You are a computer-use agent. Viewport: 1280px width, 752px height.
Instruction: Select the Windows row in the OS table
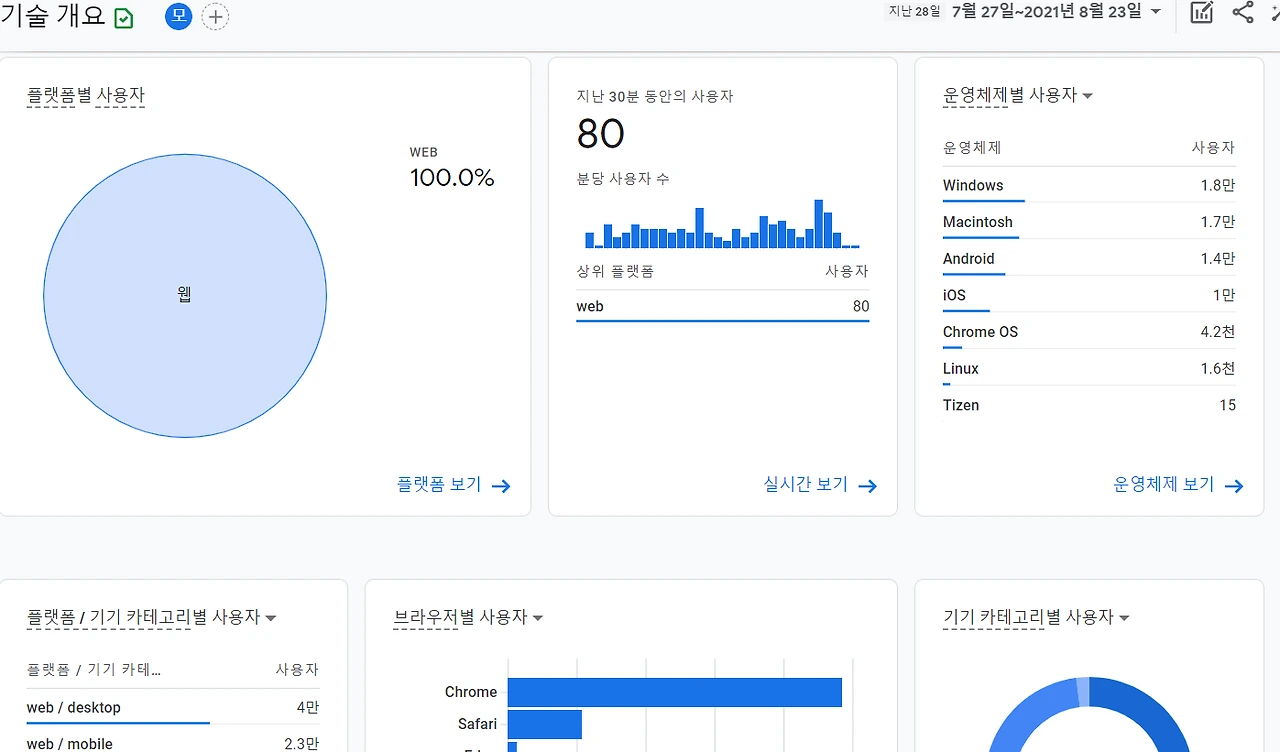click(x=1089, y=185)
